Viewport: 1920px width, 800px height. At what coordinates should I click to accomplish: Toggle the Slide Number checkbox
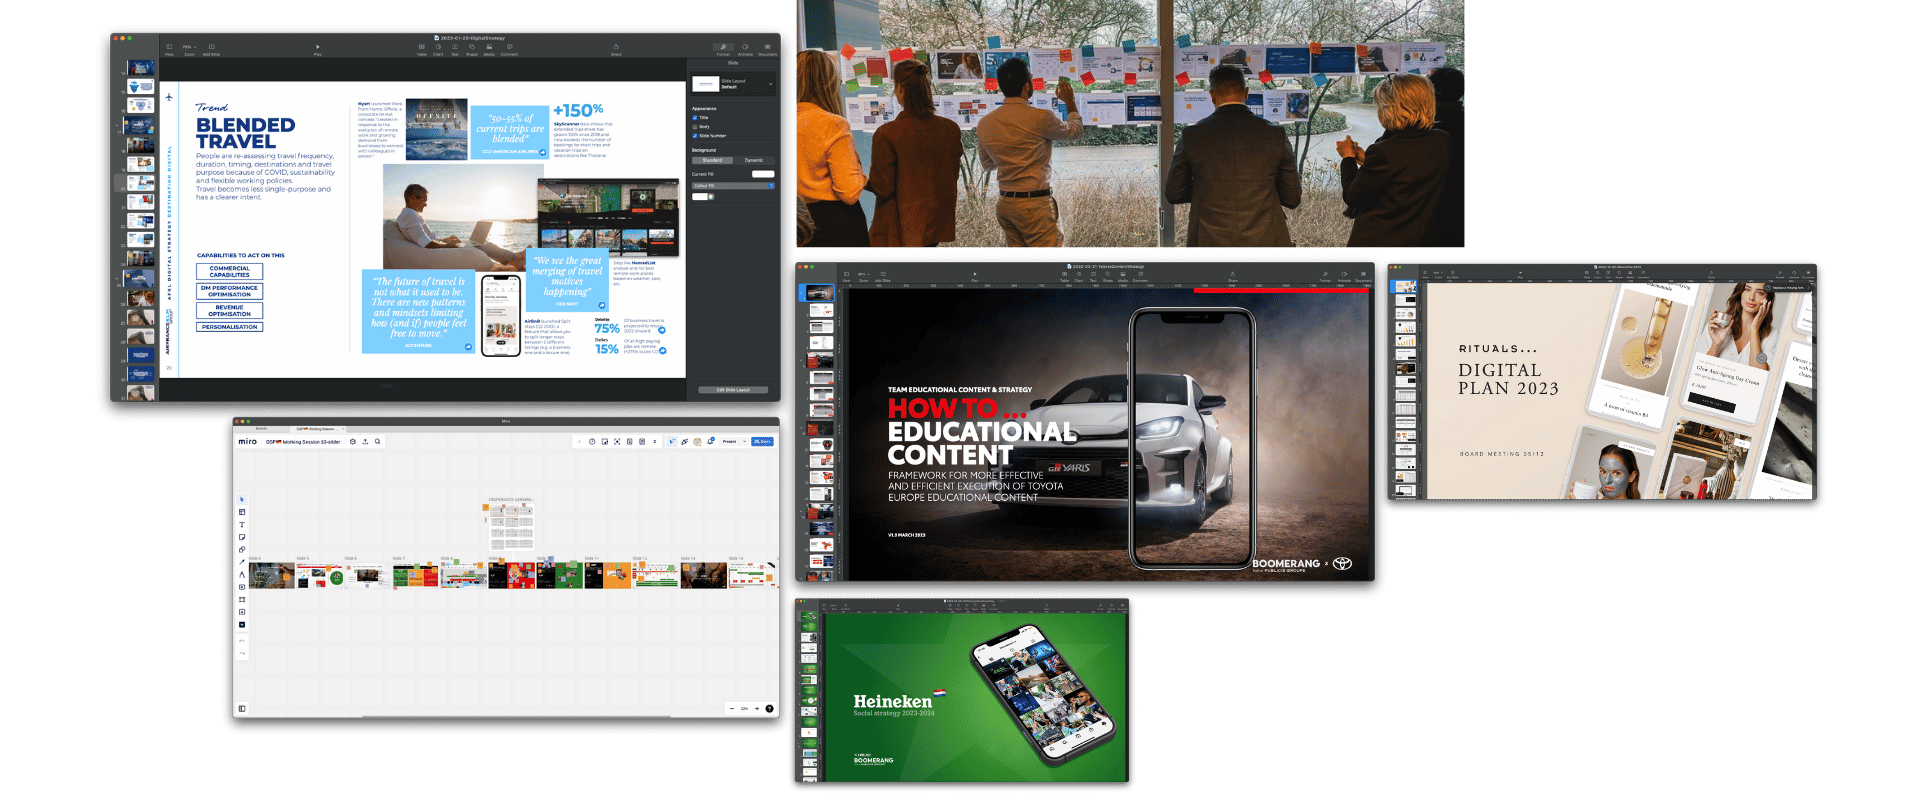(x=695, y=136)
